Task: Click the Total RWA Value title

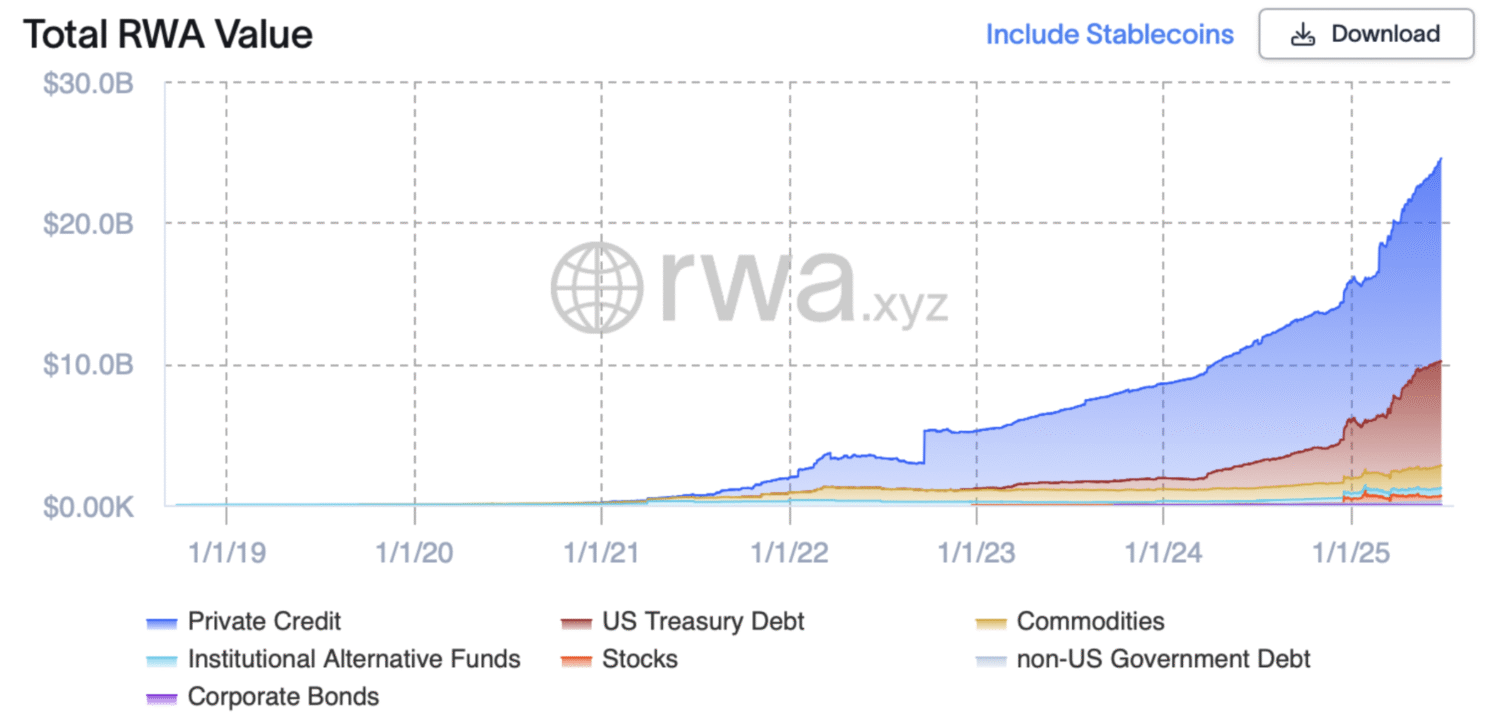Action: 168,34
